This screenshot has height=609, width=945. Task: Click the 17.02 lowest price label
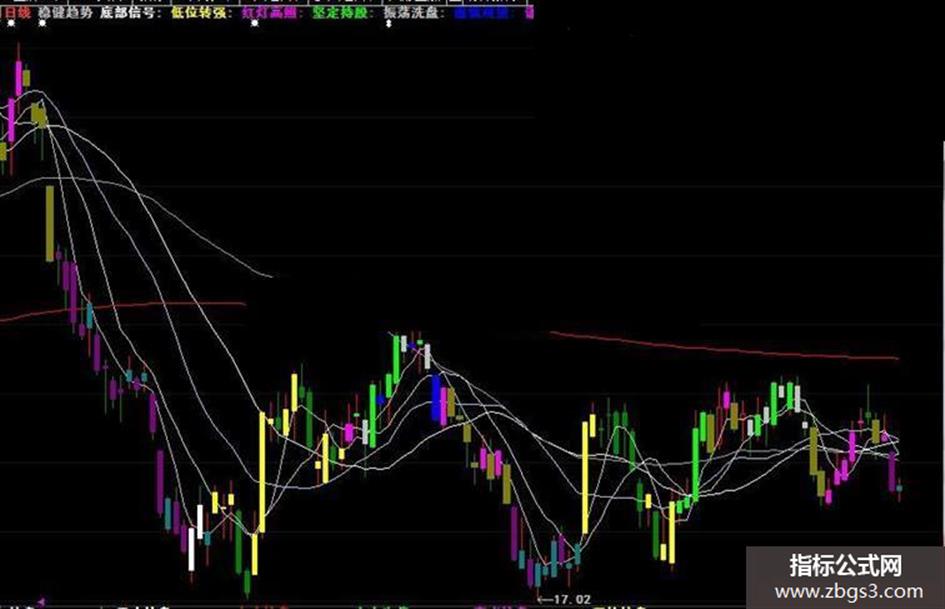point(572,599)
